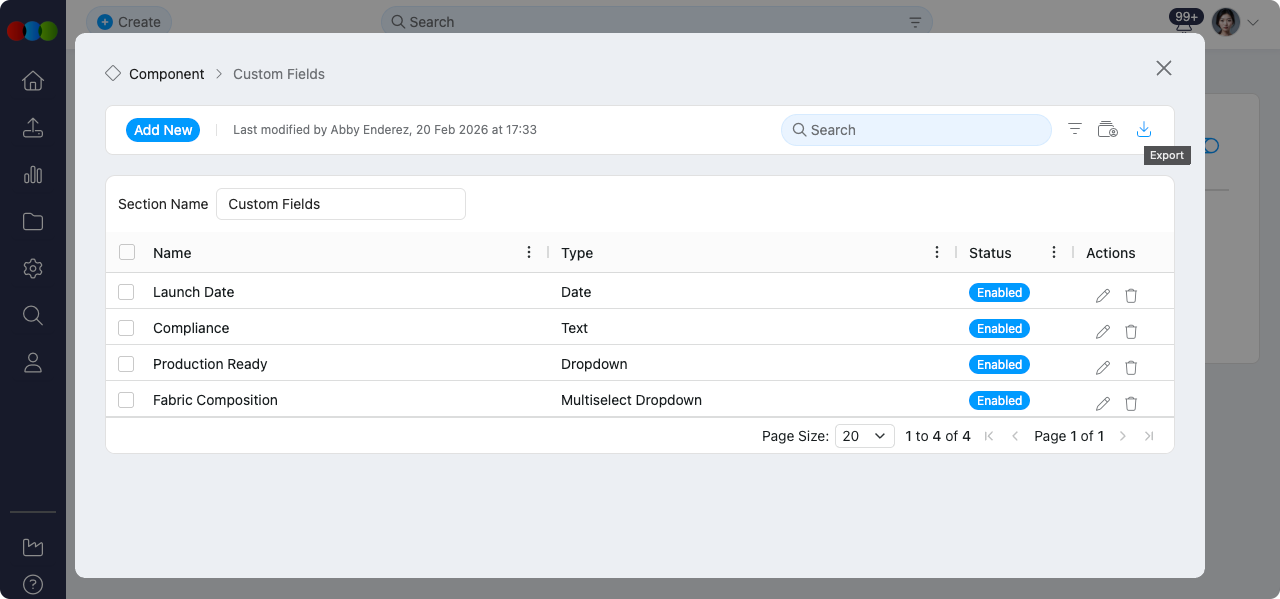The height and width of the screenshot is (599, 1280).
Task: Click the Export download icon
Action: pyautogui.click(x=1144, y=130)
